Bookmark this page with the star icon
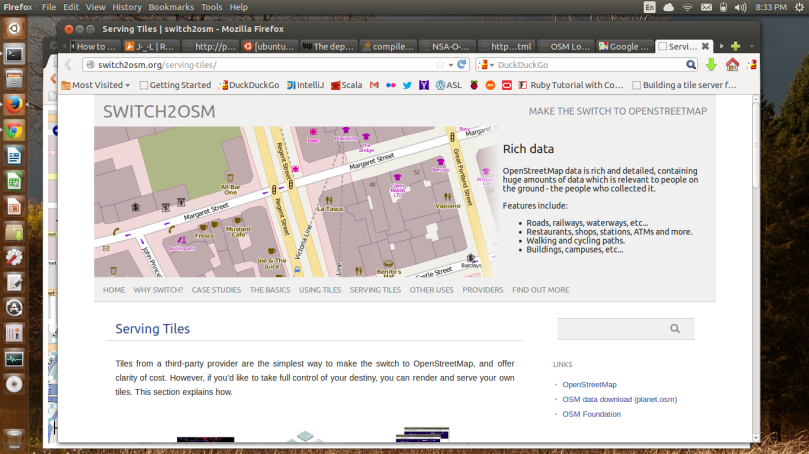The width and height of the screenshot is (809, 454). [x=440, y=64]
